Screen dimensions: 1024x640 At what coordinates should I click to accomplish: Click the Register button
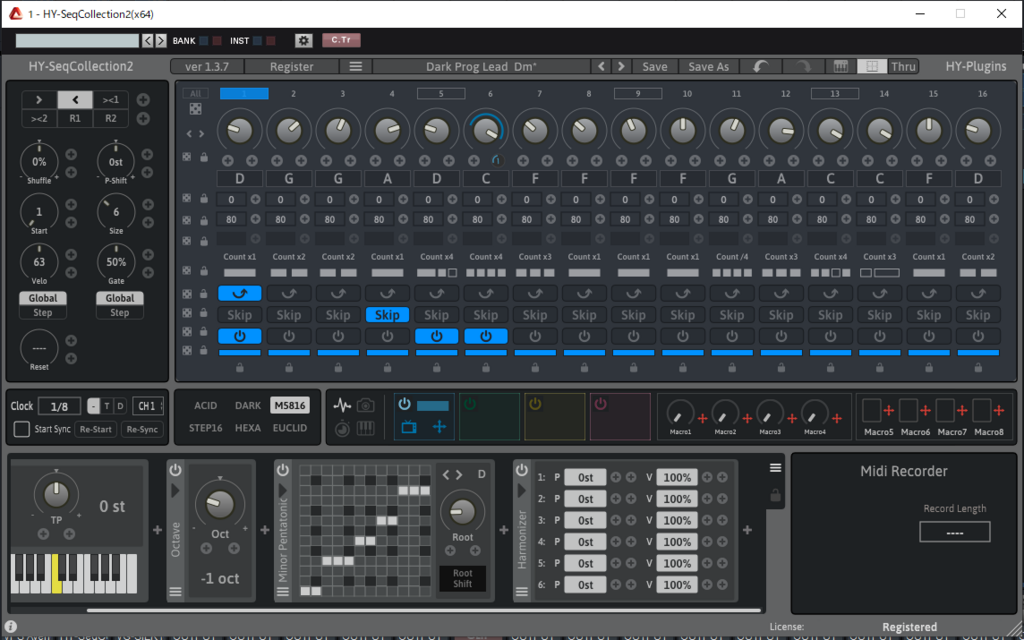(x=291, y=66)
